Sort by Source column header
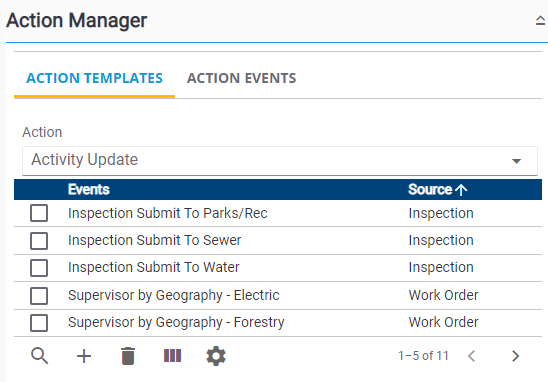548x382 pixels. pyautogui.click(x=437, y=189)
